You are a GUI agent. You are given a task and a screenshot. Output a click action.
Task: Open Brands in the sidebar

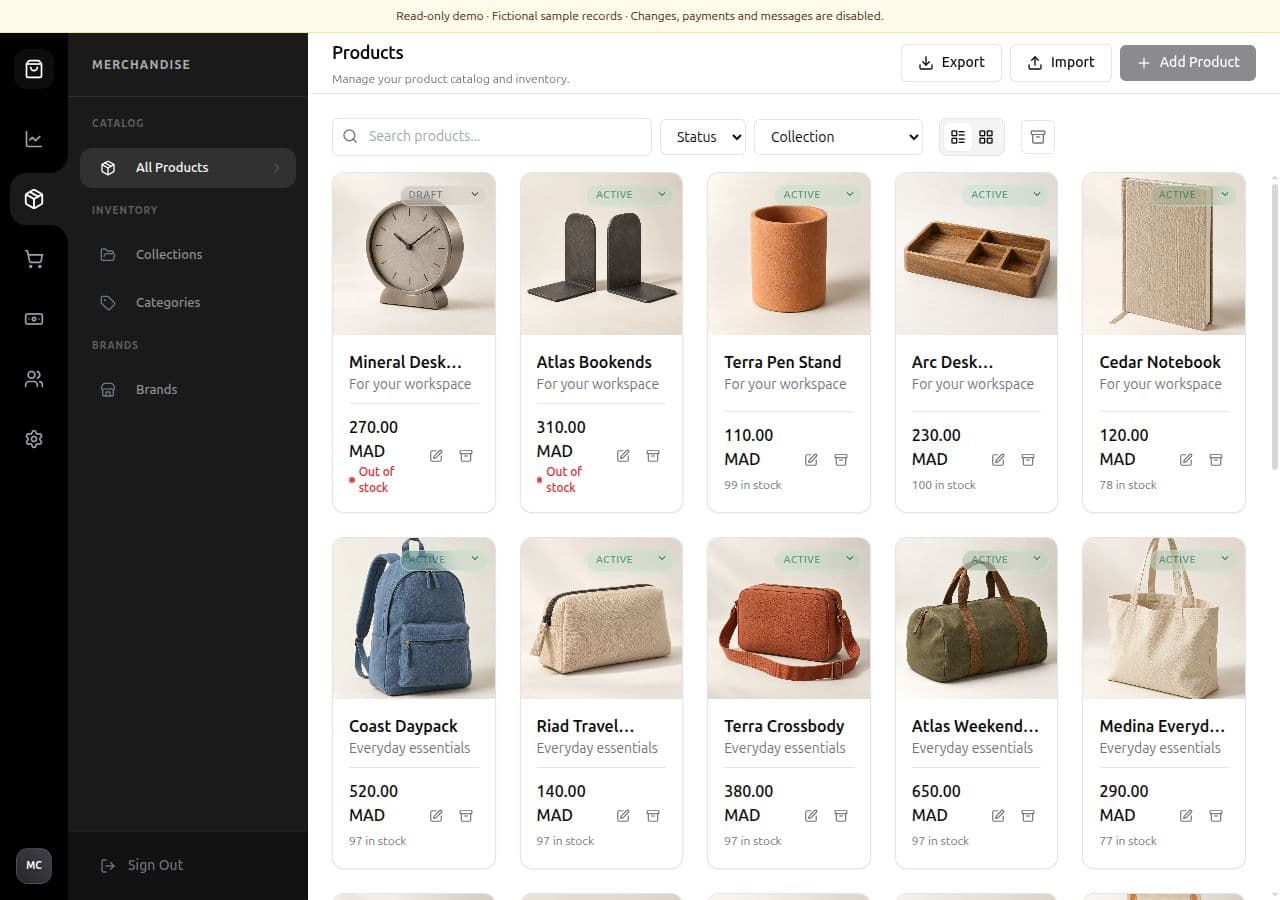click(x=188, y=390)
